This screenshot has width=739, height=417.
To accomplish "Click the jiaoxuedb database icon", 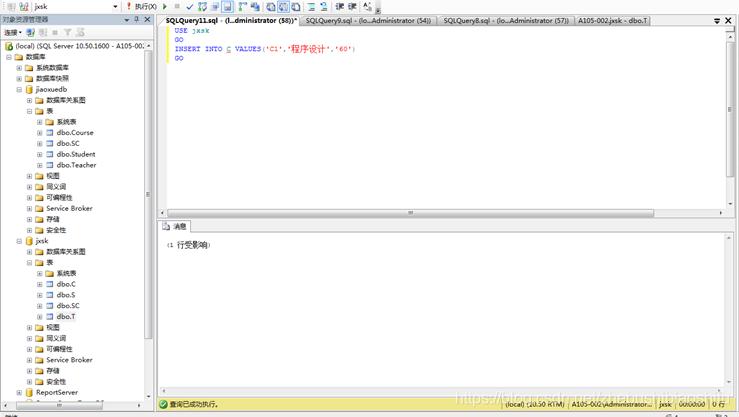I will (29, 89).
